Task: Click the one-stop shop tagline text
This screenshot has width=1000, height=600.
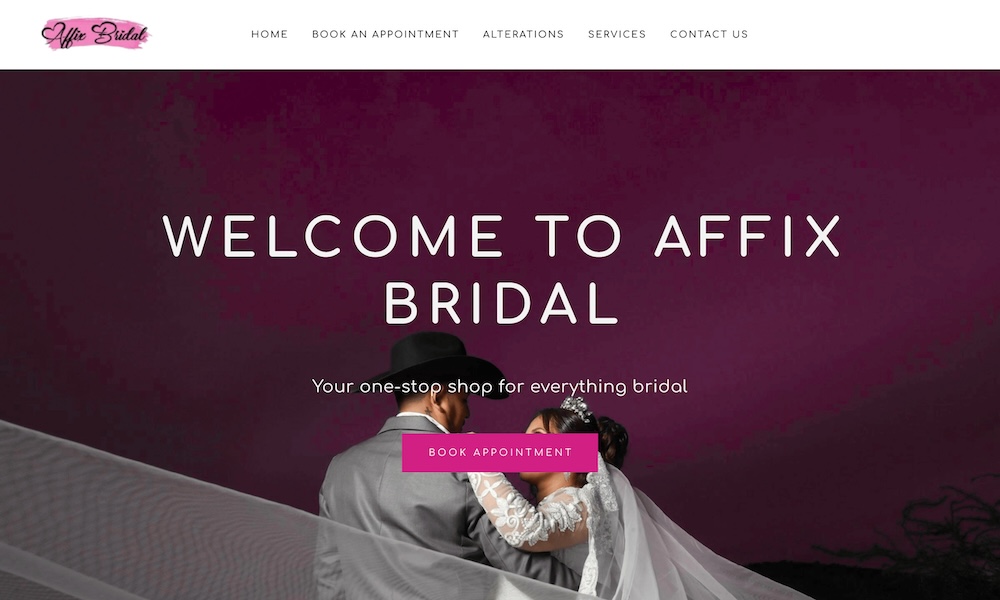Action: [499, 386]
